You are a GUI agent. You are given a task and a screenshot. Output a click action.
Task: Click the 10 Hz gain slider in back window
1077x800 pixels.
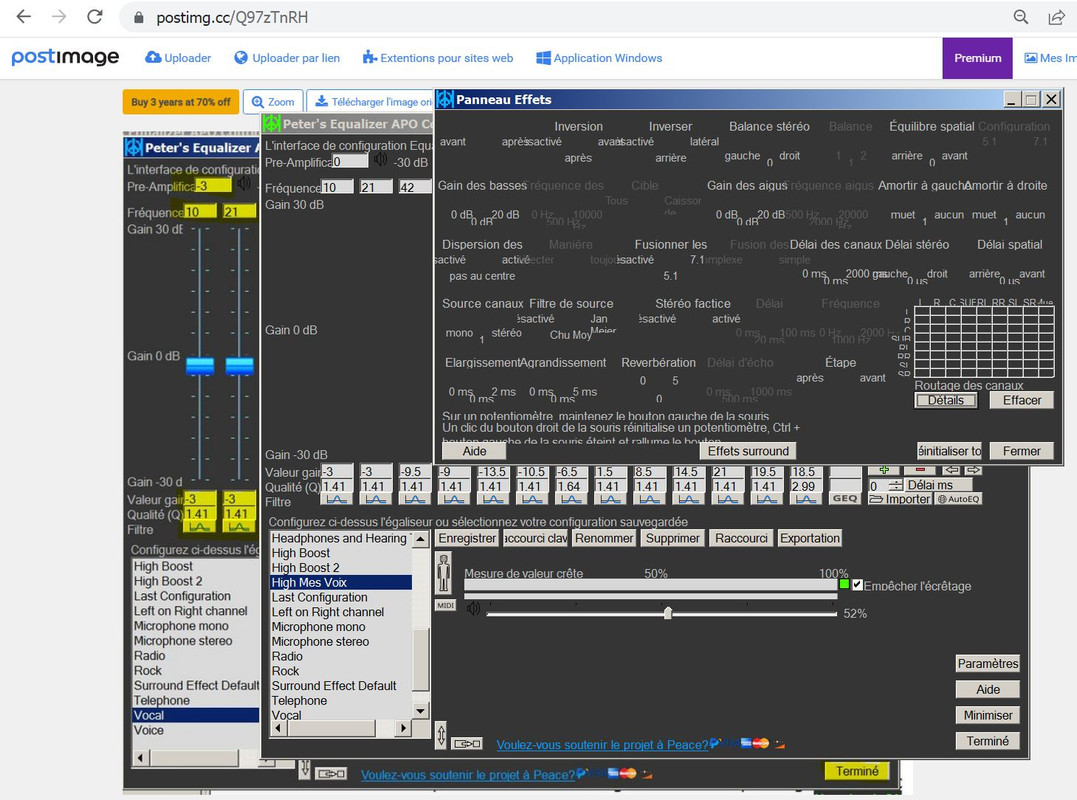(x=200, y=365)
